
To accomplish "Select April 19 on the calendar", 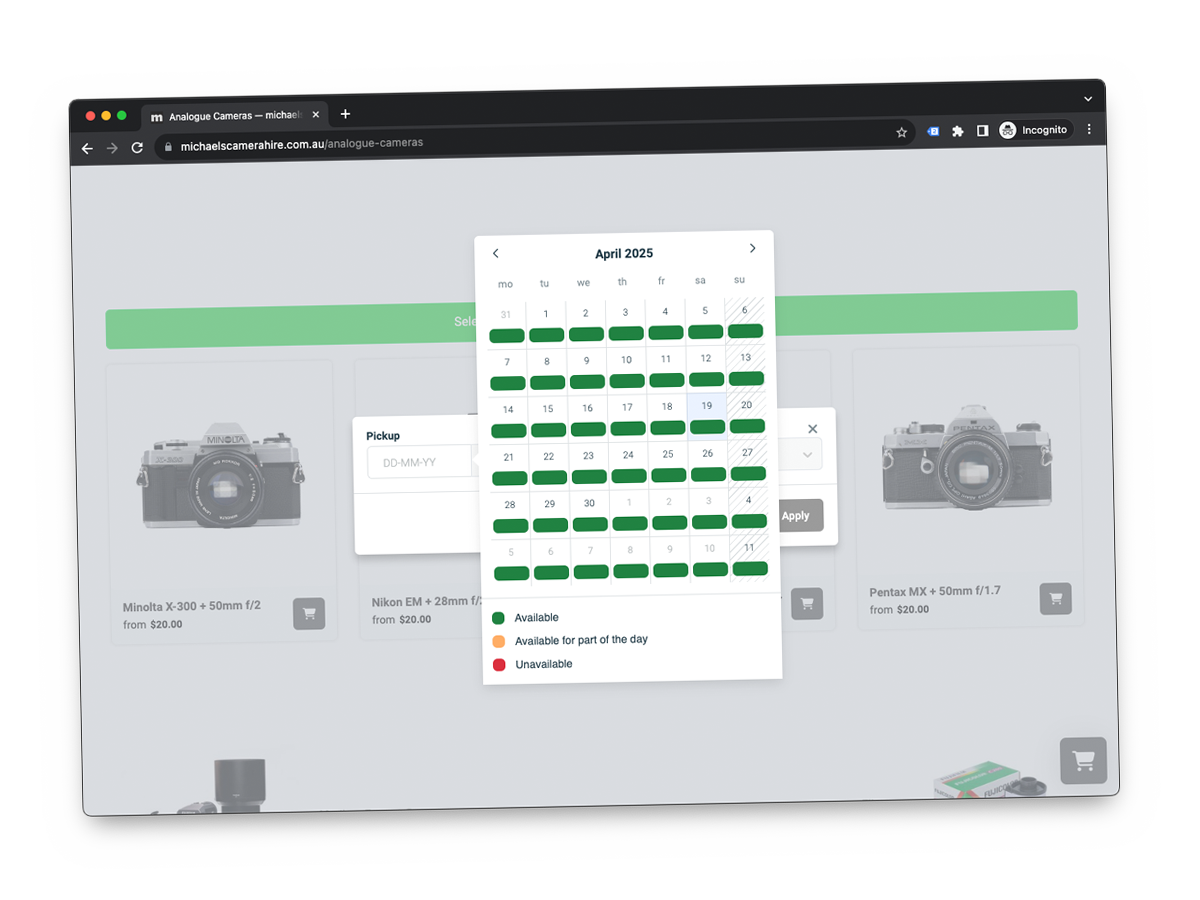I will coord(707,406).
